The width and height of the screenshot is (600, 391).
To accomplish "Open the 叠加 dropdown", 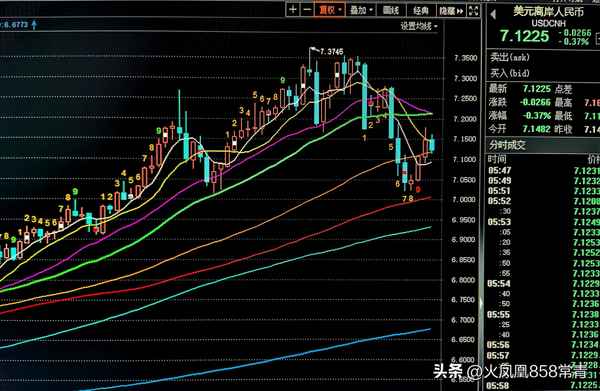I will (361, 10).
